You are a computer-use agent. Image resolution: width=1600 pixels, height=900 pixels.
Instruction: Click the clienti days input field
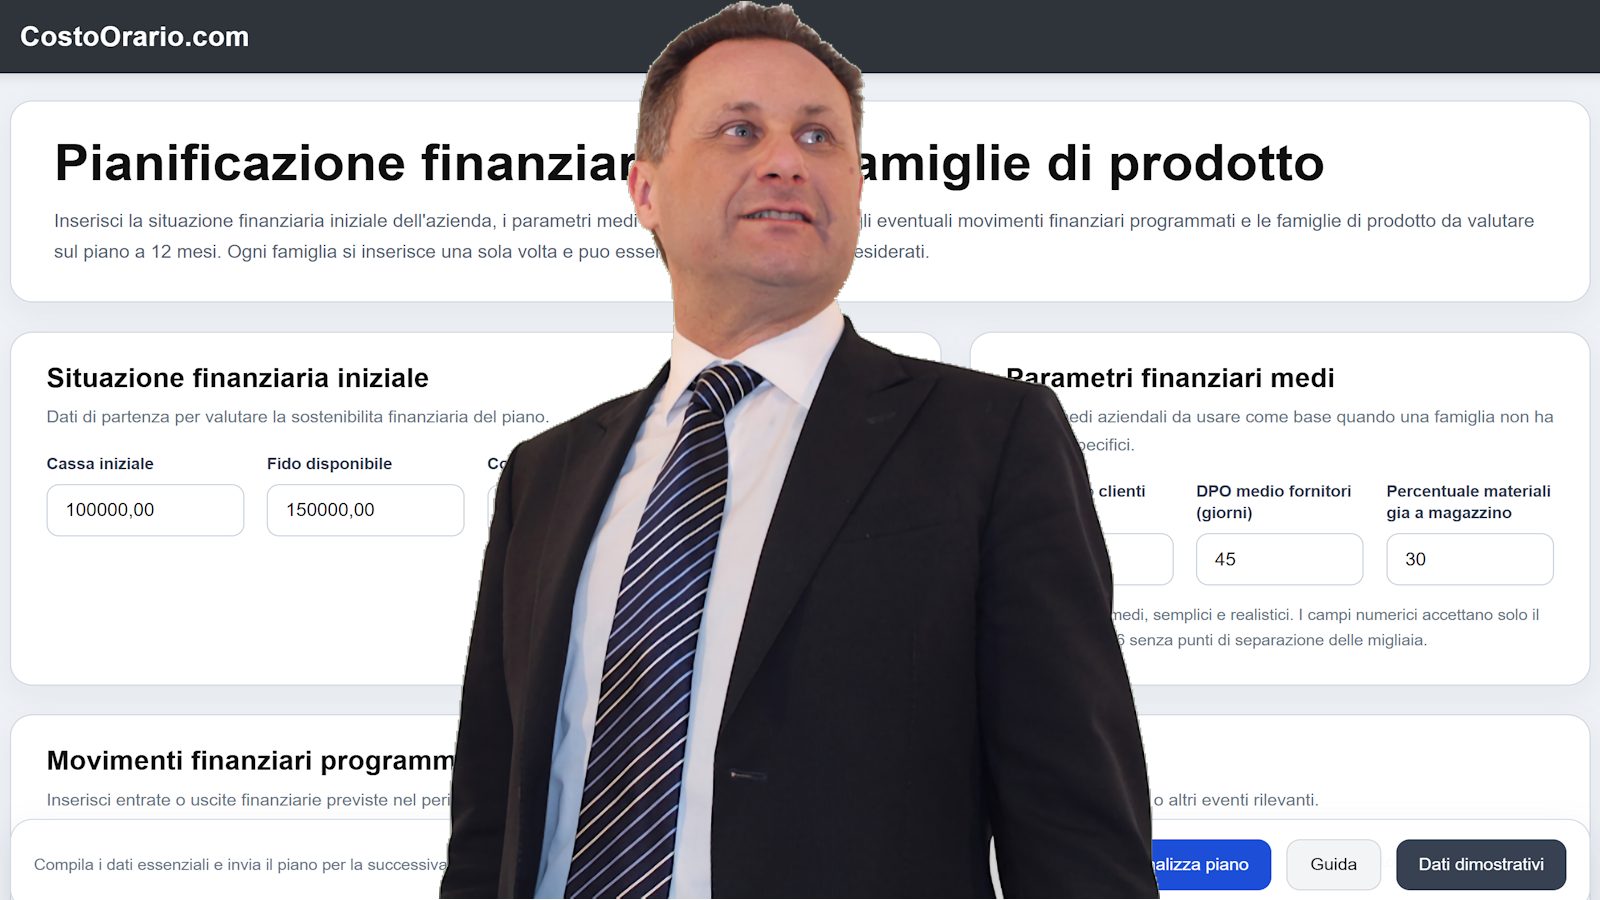(x=1140, y=559)
